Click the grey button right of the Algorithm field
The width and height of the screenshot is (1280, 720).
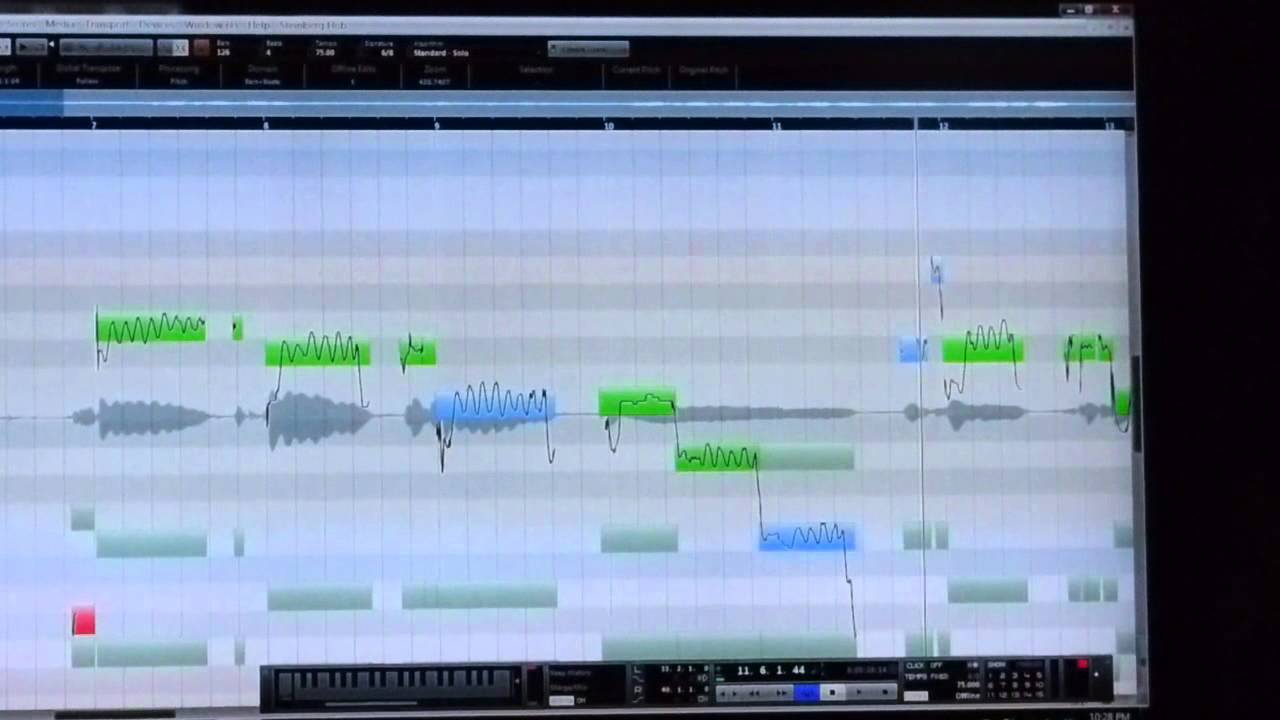tap(588, 48)
